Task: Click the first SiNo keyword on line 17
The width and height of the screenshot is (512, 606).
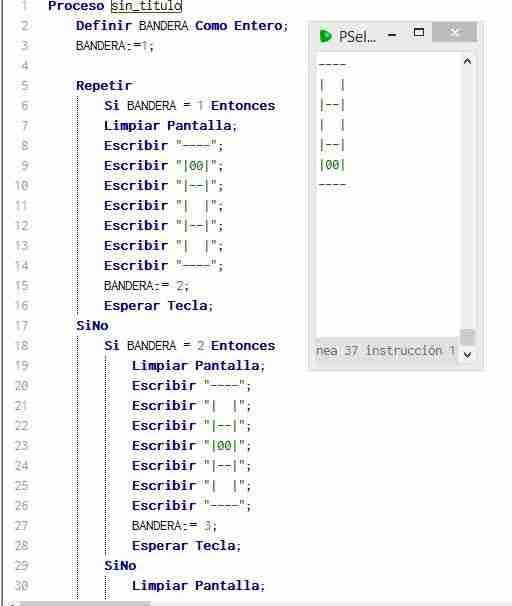Action: (92, 325)
